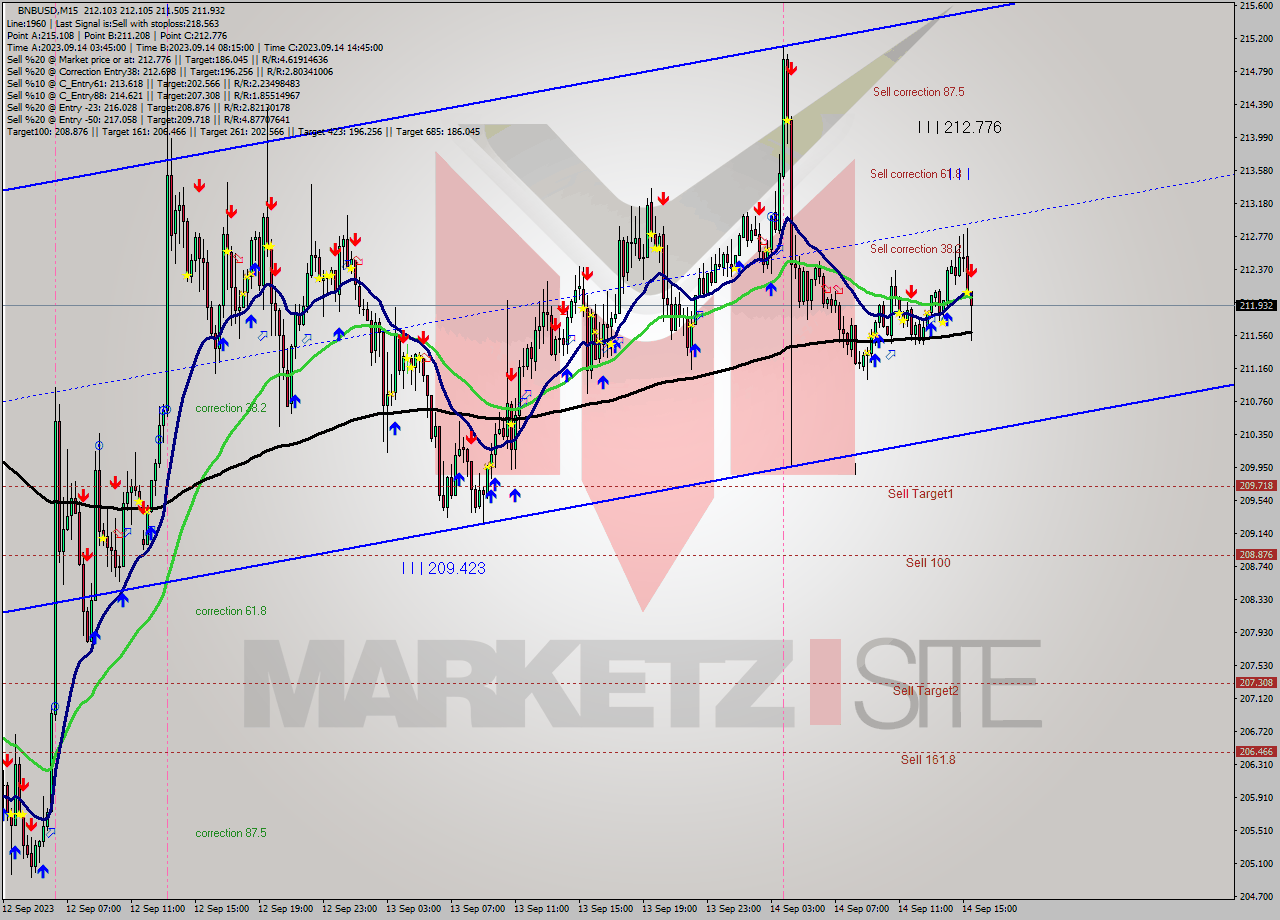Click the 'Target100: 208.876' targets line
Image resolution: width=1280 pixels, height=920 pixels.
click(x=243, y=131)
